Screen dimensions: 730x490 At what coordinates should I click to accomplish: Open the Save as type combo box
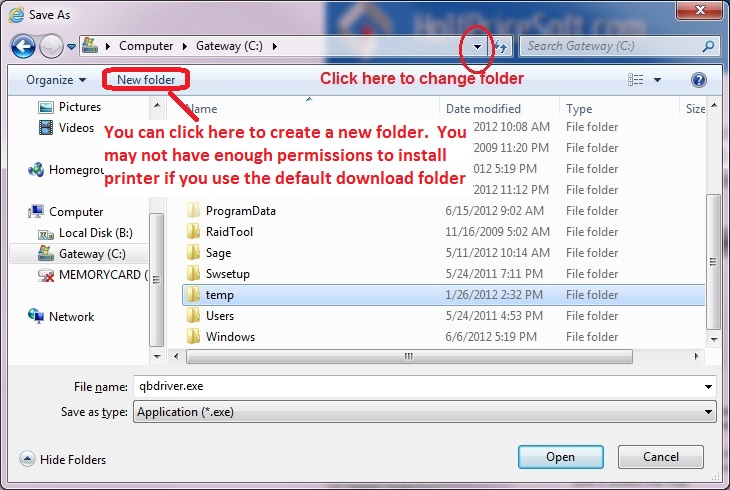tap(425, 412)
